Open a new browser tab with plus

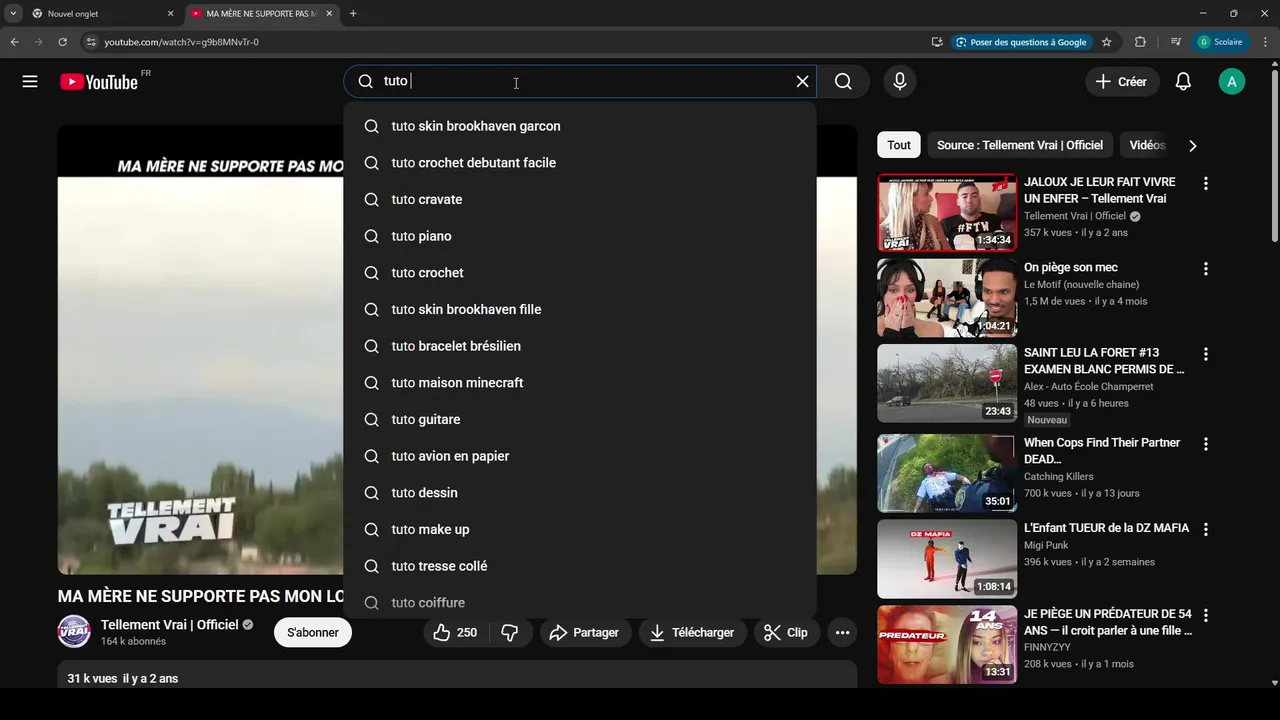click(353, 14)
